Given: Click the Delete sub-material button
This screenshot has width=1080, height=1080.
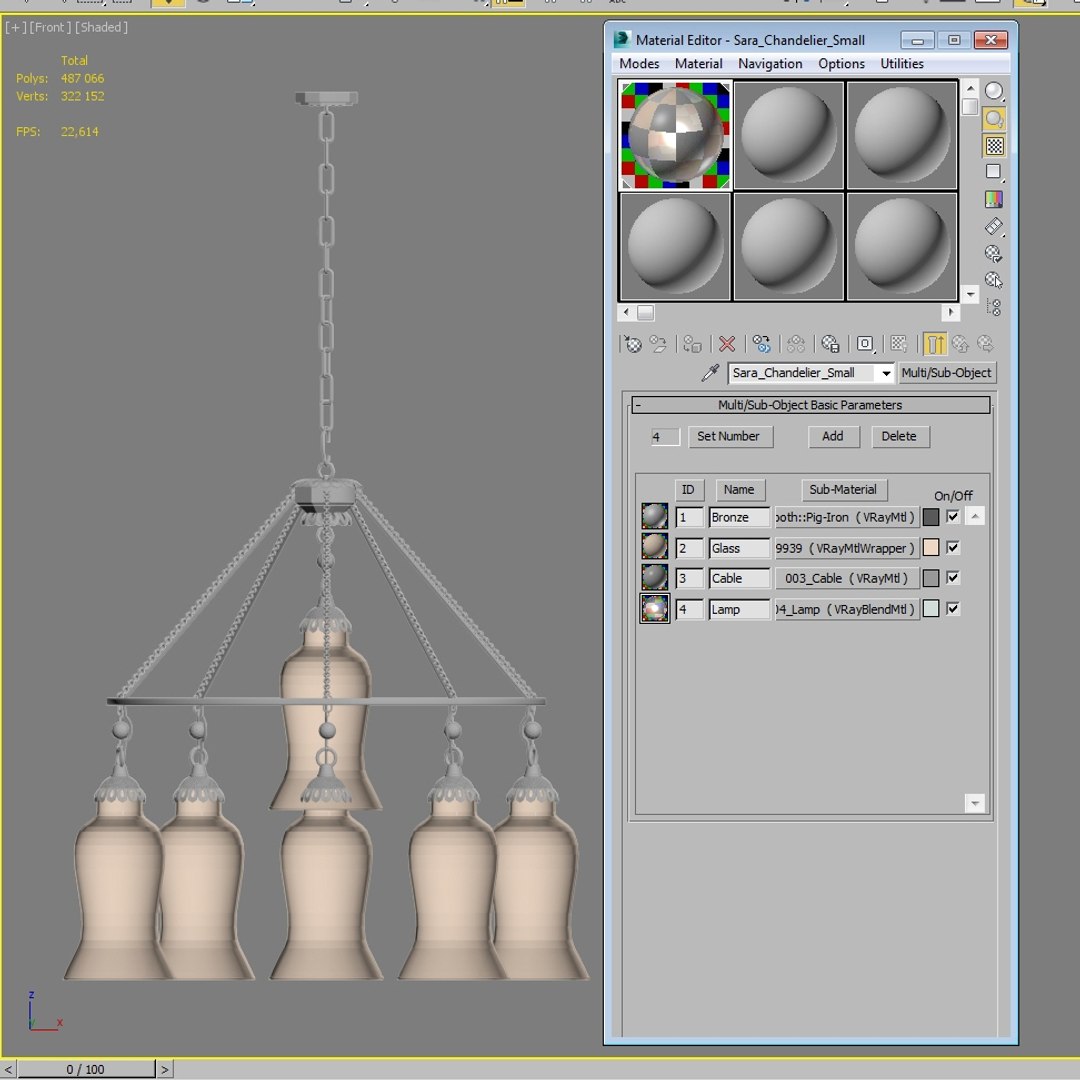Looking at the screenshot, I should coord(900,437).
